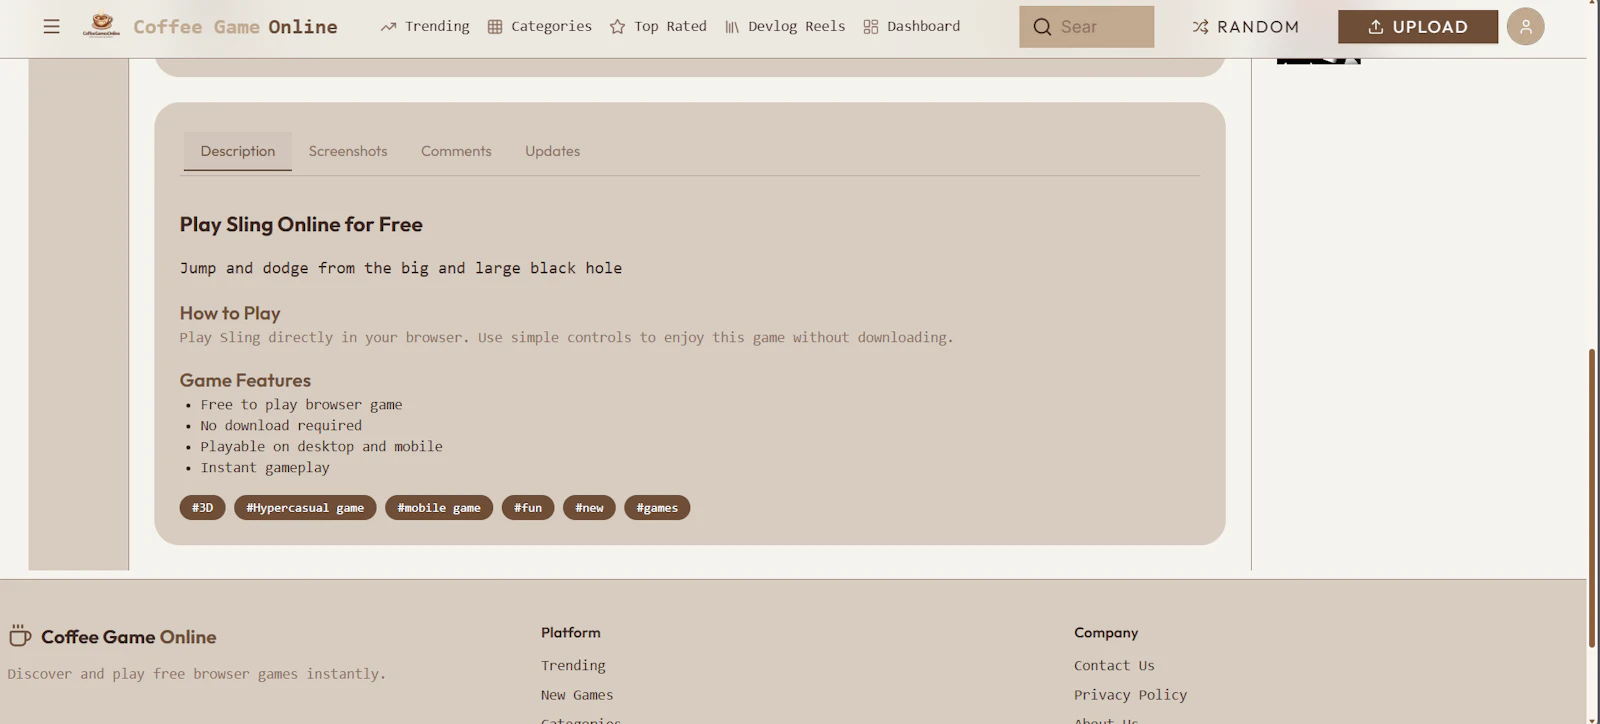Click the search magnifier icon
Viewport: 1600px width, 724px height.
pyautogui.click(x=1042, y=27)
